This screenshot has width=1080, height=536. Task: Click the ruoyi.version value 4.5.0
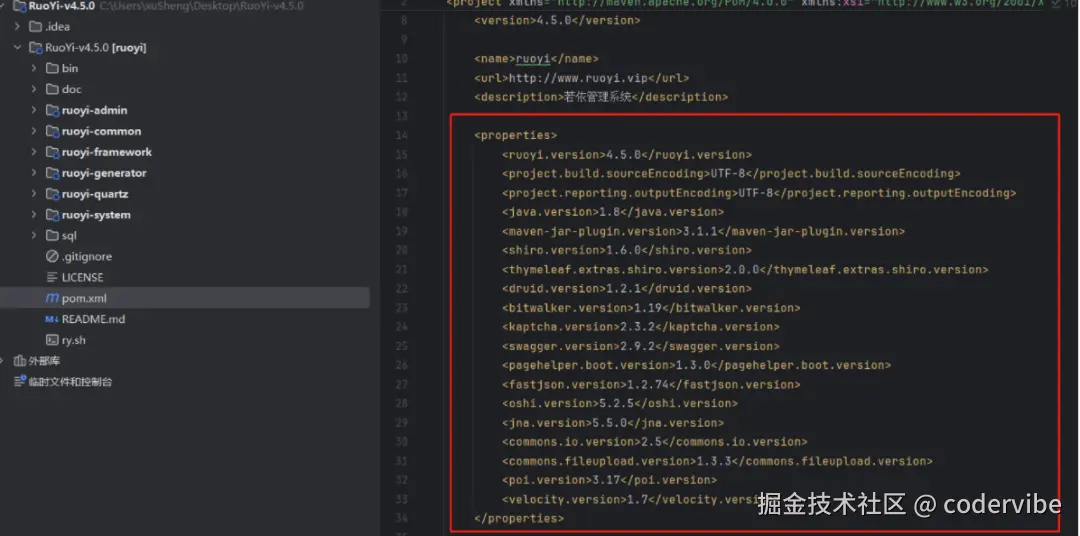click(624, 154)
